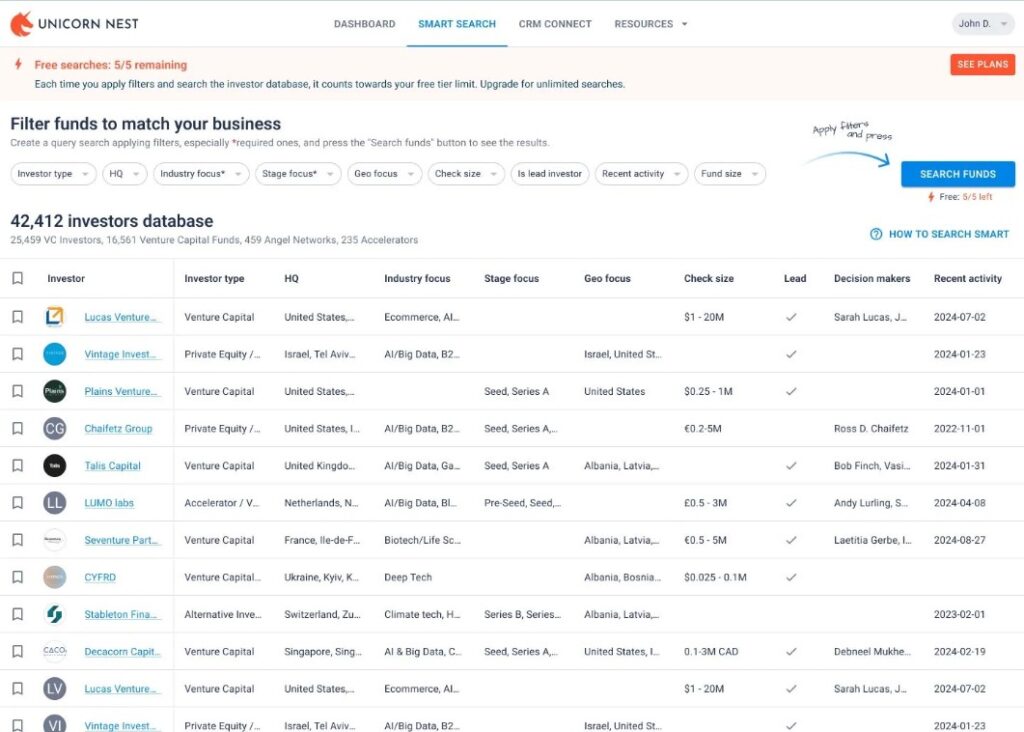Viewport: 1024px width, 732px height.
Task: Bookmark the CYFRD row
Action: [x=18, y=577]
